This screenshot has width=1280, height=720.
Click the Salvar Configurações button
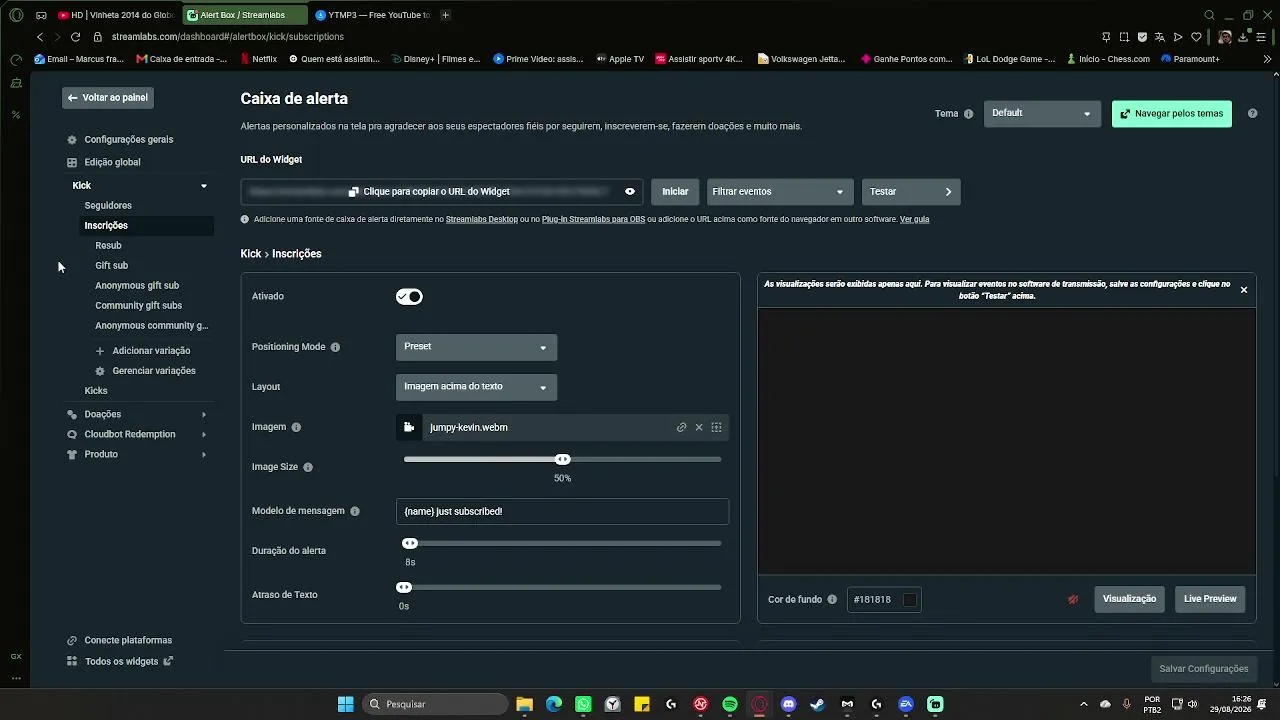1204,669
